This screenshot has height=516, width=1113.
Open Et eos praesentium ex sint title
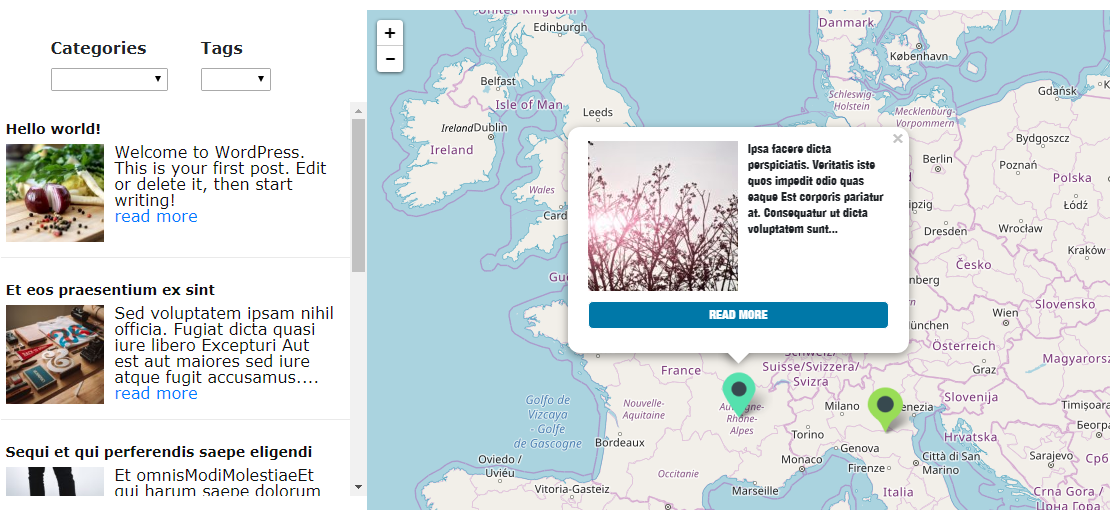pyautogui.click(x=110, y=290)
